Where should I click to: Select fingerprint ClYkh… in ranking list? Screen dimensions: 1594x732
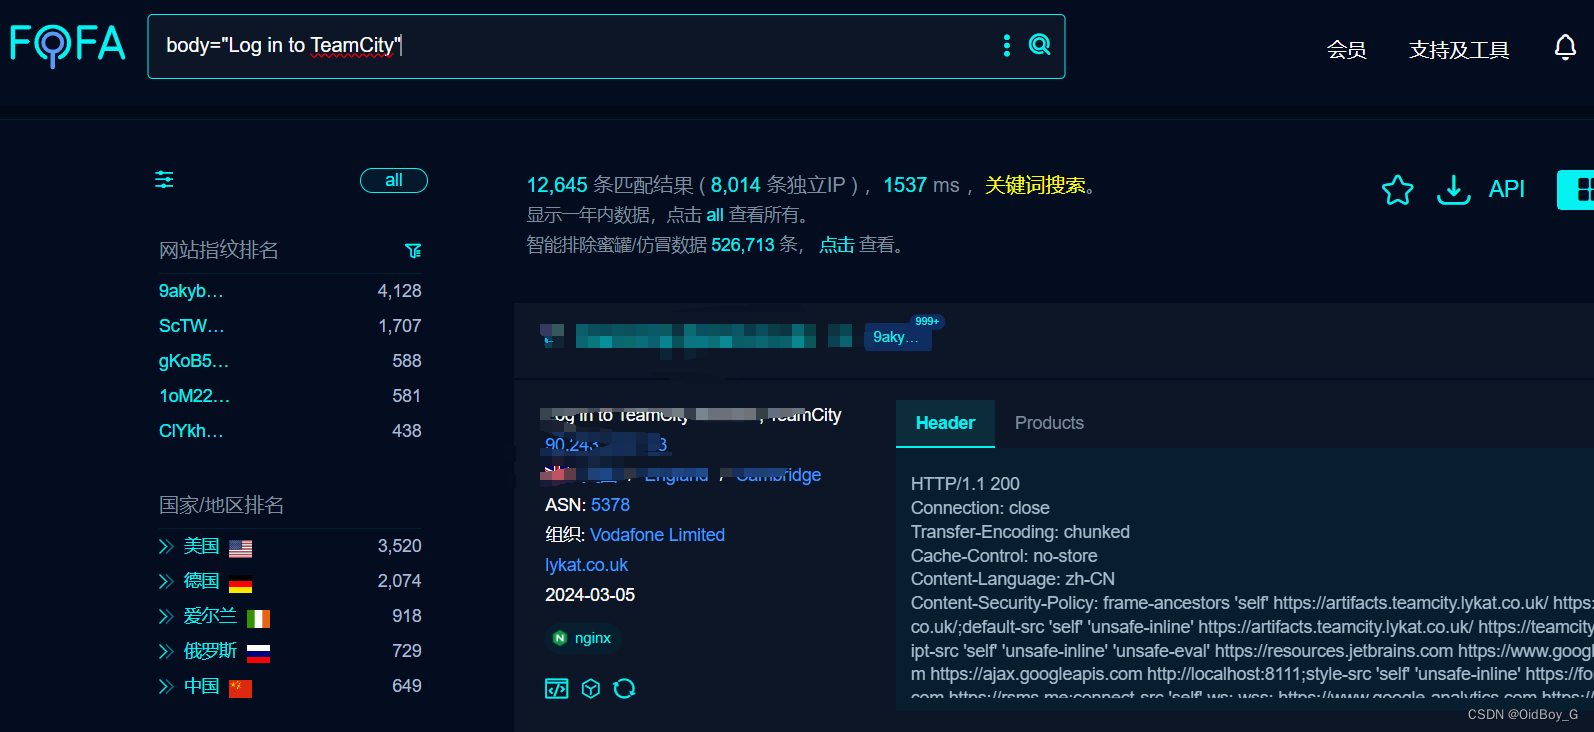[x=191, y=431]
